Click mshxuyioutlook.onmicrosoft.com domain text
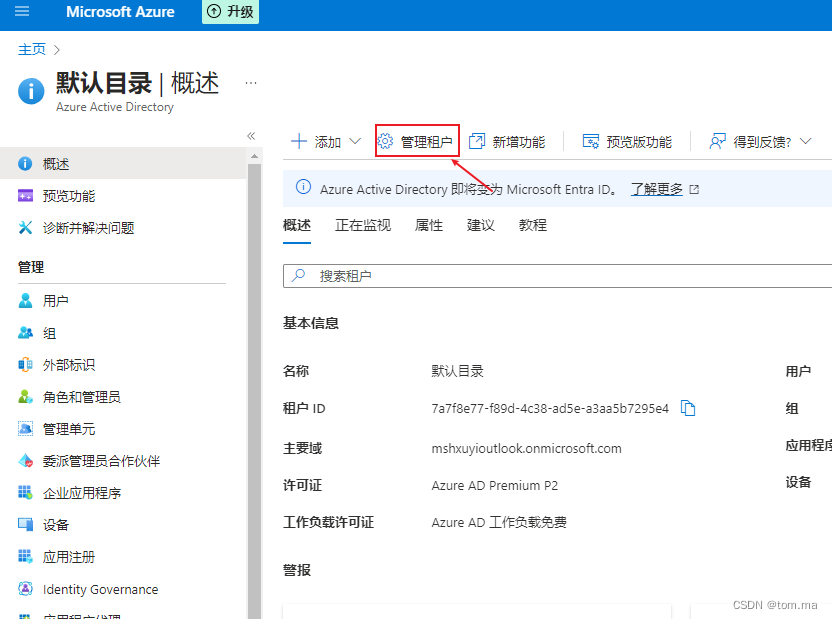832x619 pixels. pyautogui.click(x=526, y=448)
